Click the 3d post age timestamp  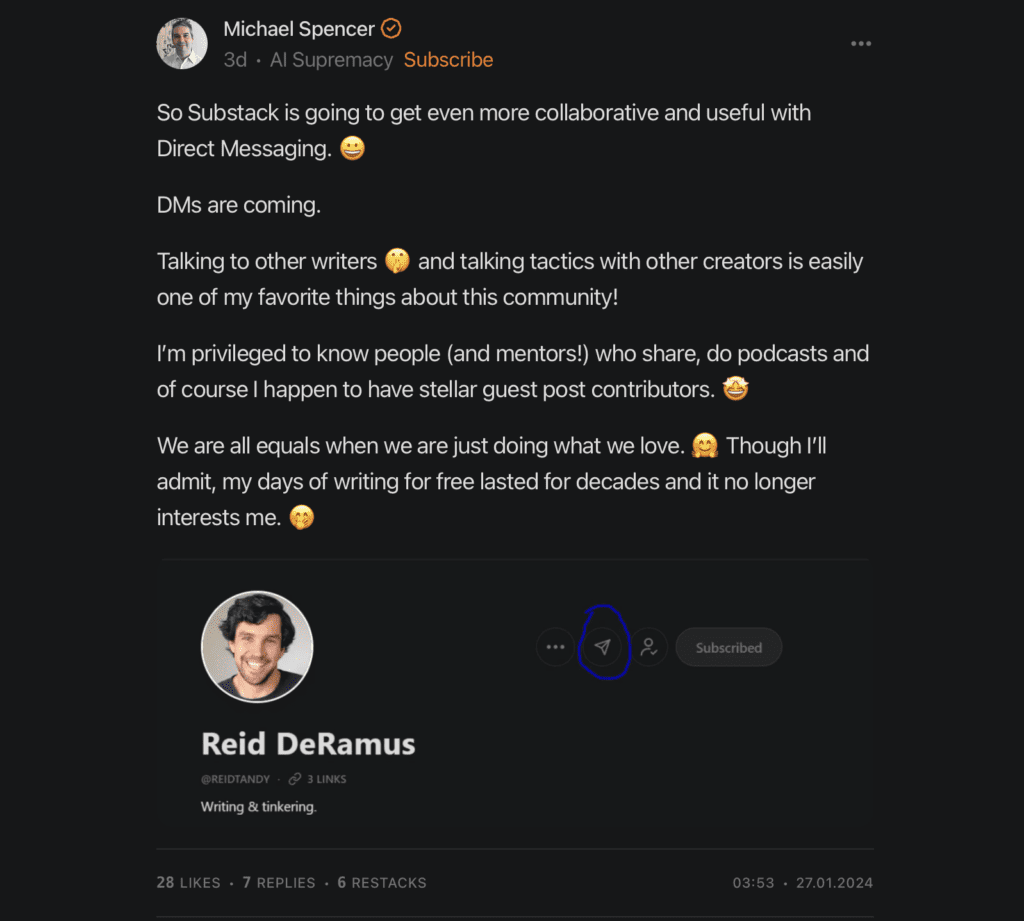click(x=235, y=60)
